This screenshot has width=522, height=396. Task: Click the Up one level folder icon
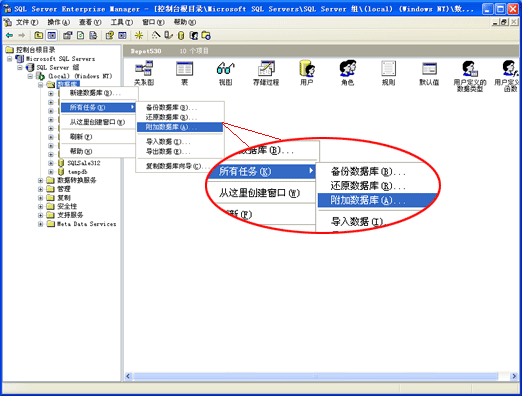click(x=39, y=35)
